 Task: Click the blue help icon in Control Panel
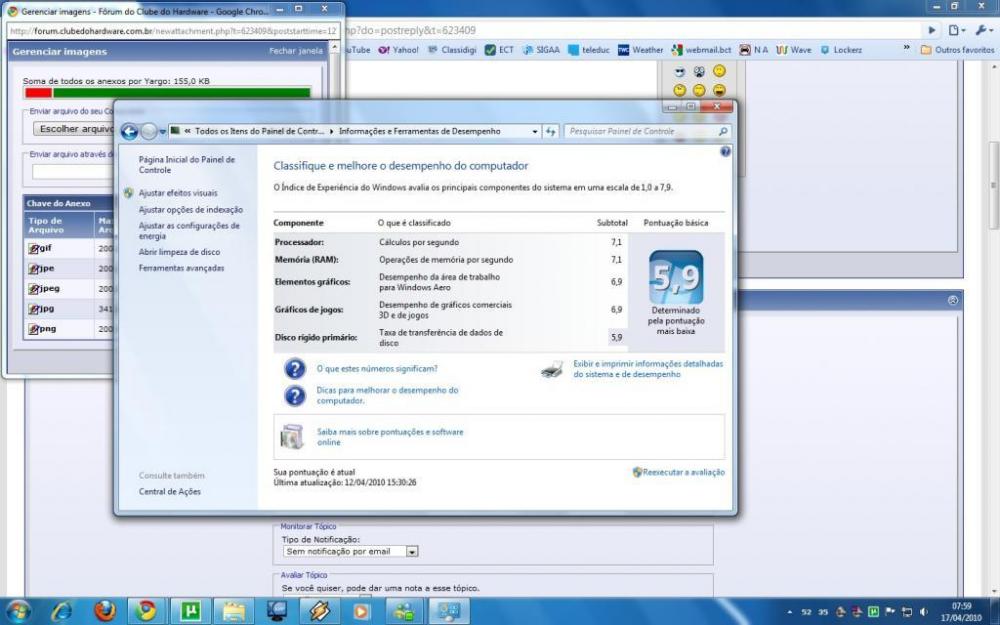click(725, 152)
